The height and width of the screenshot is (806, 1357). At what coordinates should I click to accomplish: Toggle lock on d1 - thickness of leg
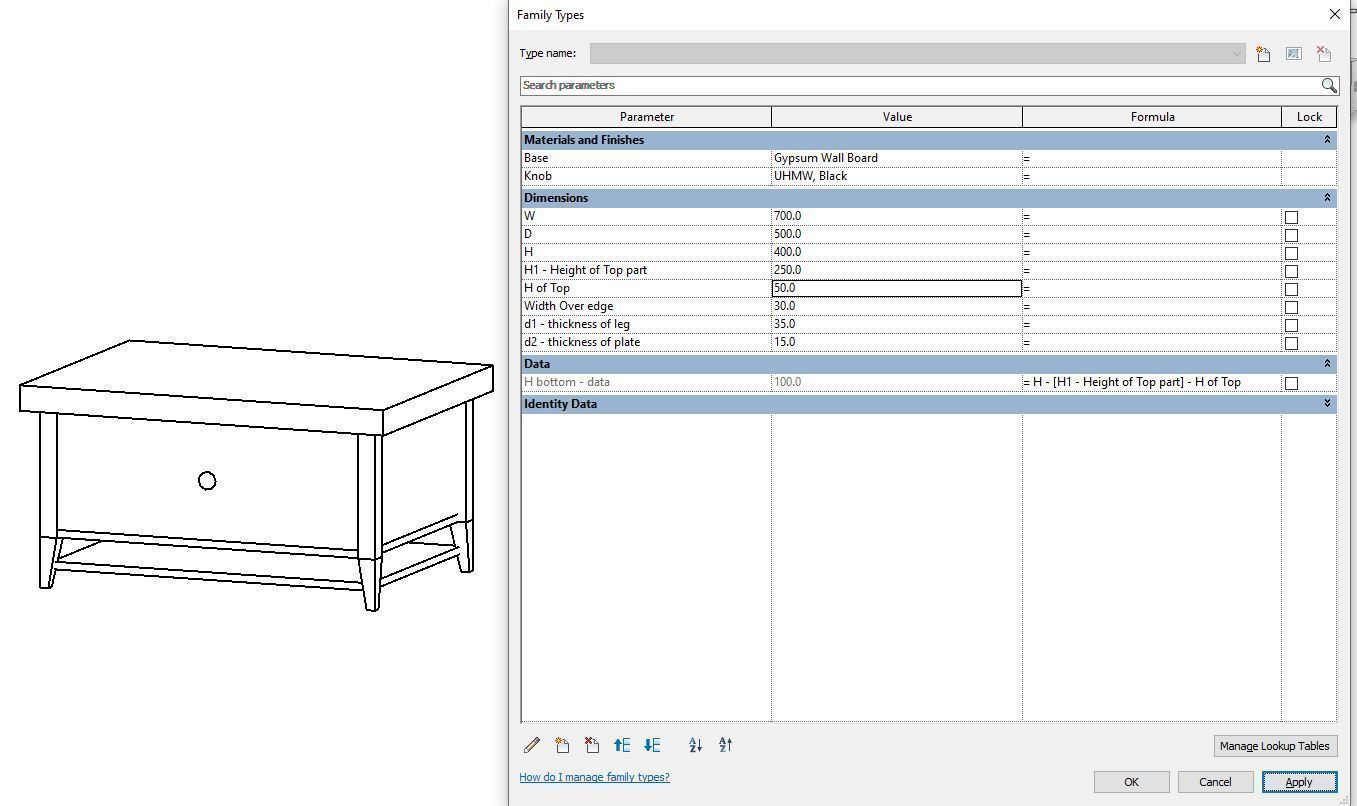tap(1291, 324)
